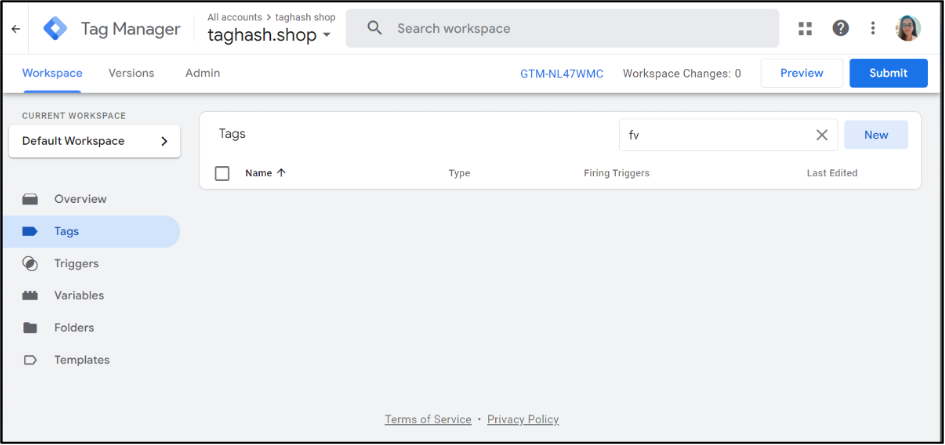Click the Submit button

point(888,73)
